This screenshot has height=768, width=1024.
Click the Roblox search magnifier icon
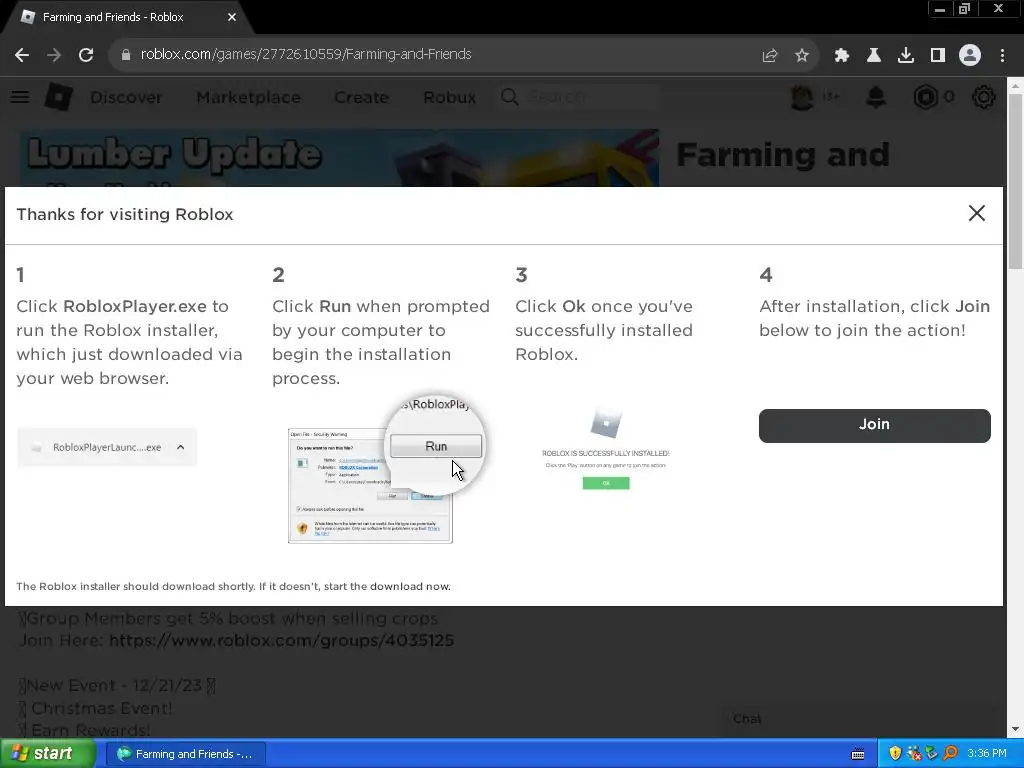tap(509, 97)
